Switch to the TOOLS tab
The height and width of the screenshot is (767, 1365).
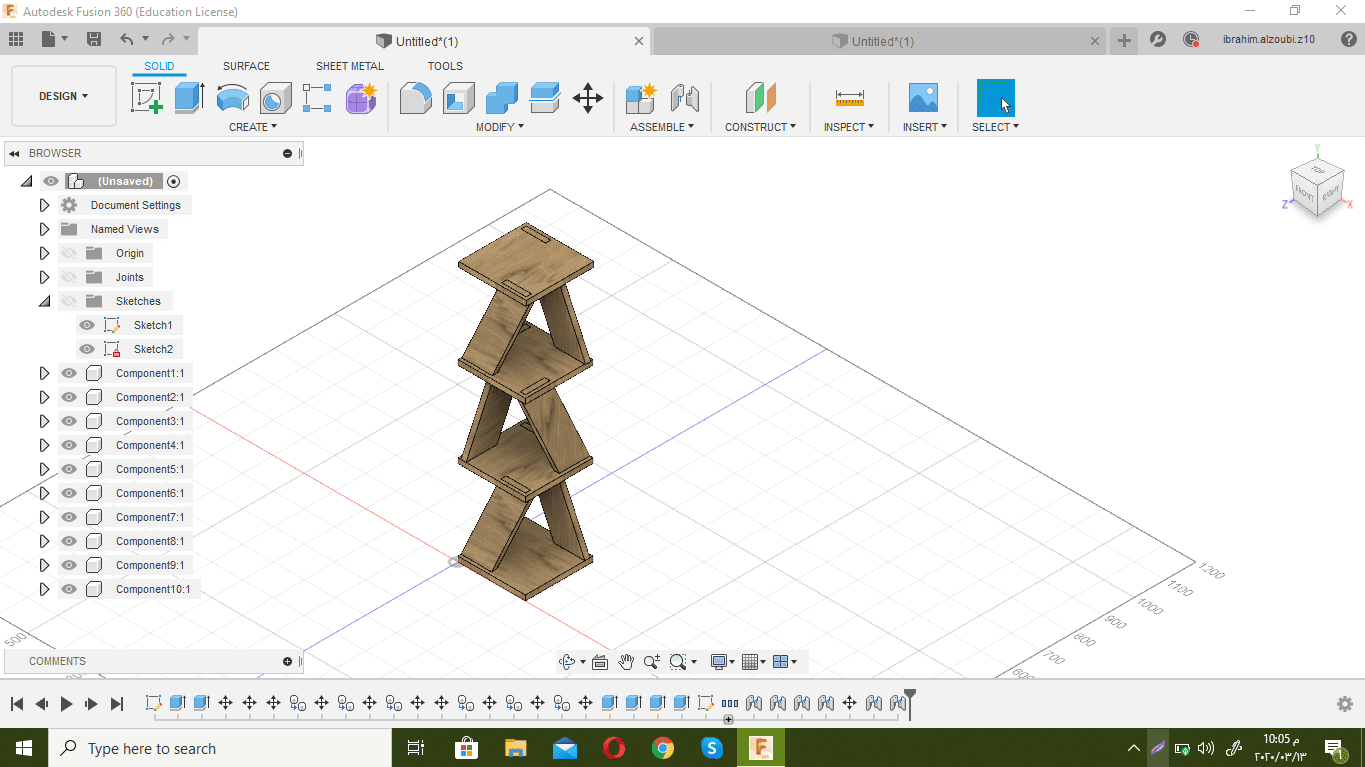point(445,66)
